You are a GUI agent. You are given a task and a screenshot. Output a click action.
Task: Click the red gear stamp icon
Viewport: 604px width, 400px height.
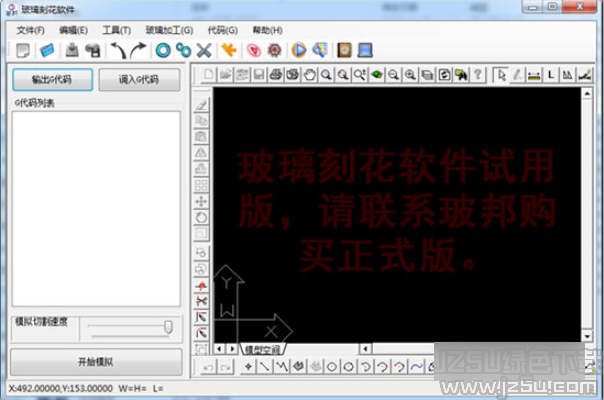275,50
